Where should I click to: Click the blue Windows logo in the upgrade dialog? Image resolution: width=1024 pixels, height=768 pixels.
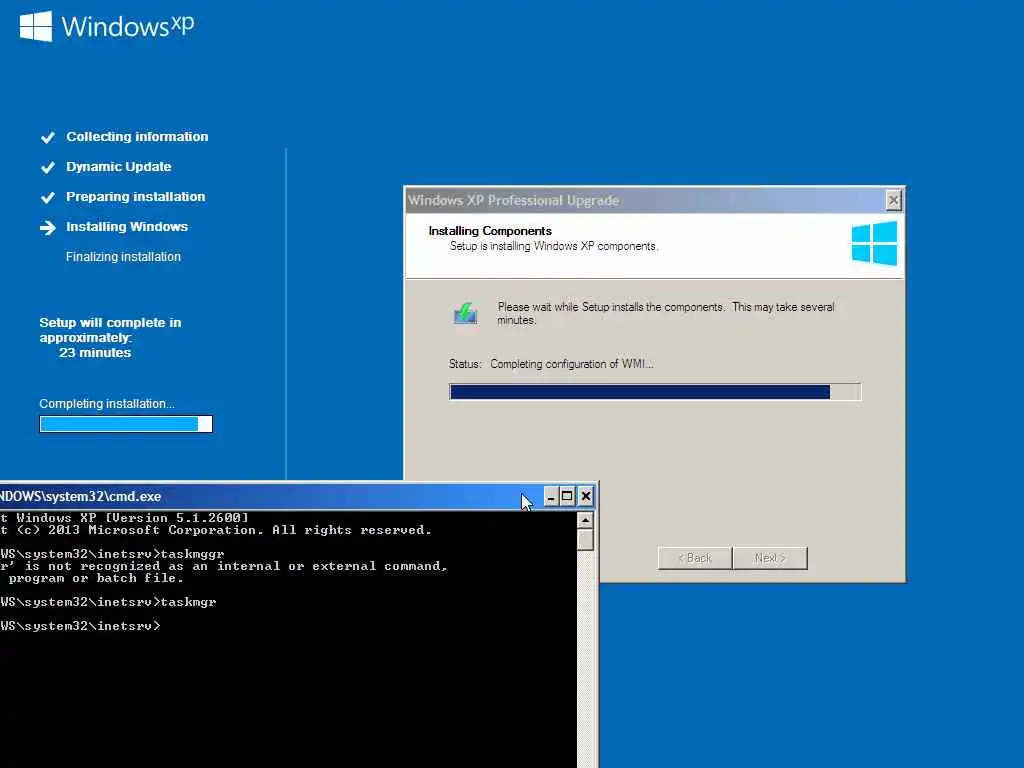click(874, 244)
